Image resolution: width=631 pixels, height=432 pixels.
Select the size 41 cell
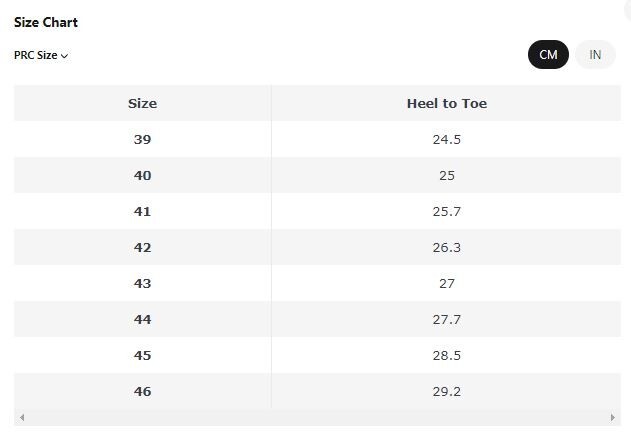pos(142,211)
